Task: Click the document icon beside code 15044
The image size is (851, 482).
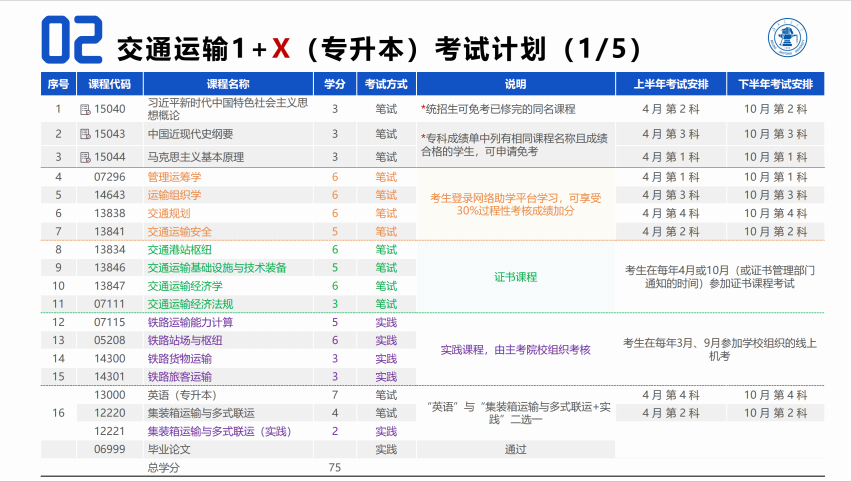Action: [x=85, y=157]
